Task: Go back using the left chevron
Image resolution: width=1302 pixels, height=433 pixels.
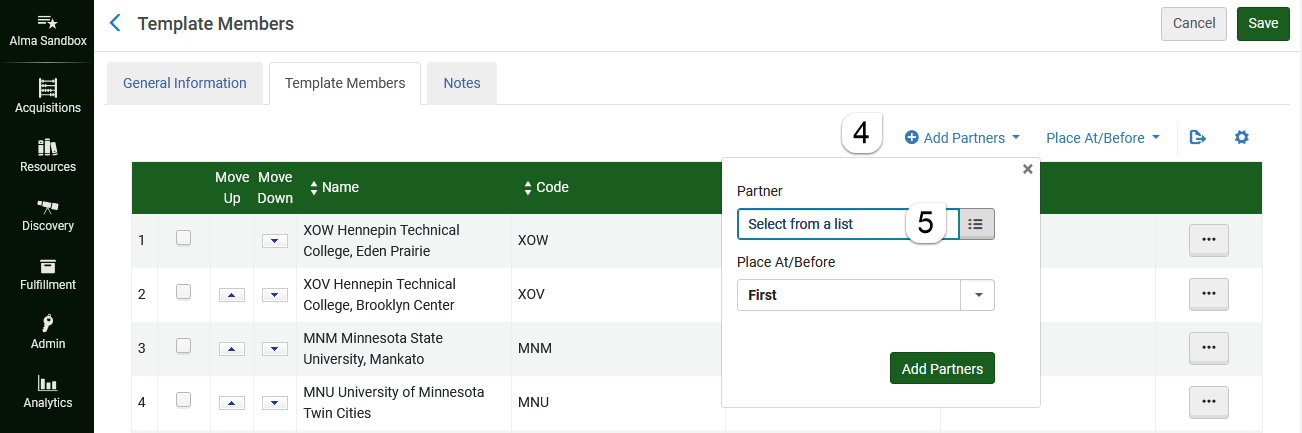Action: [115, 23]
